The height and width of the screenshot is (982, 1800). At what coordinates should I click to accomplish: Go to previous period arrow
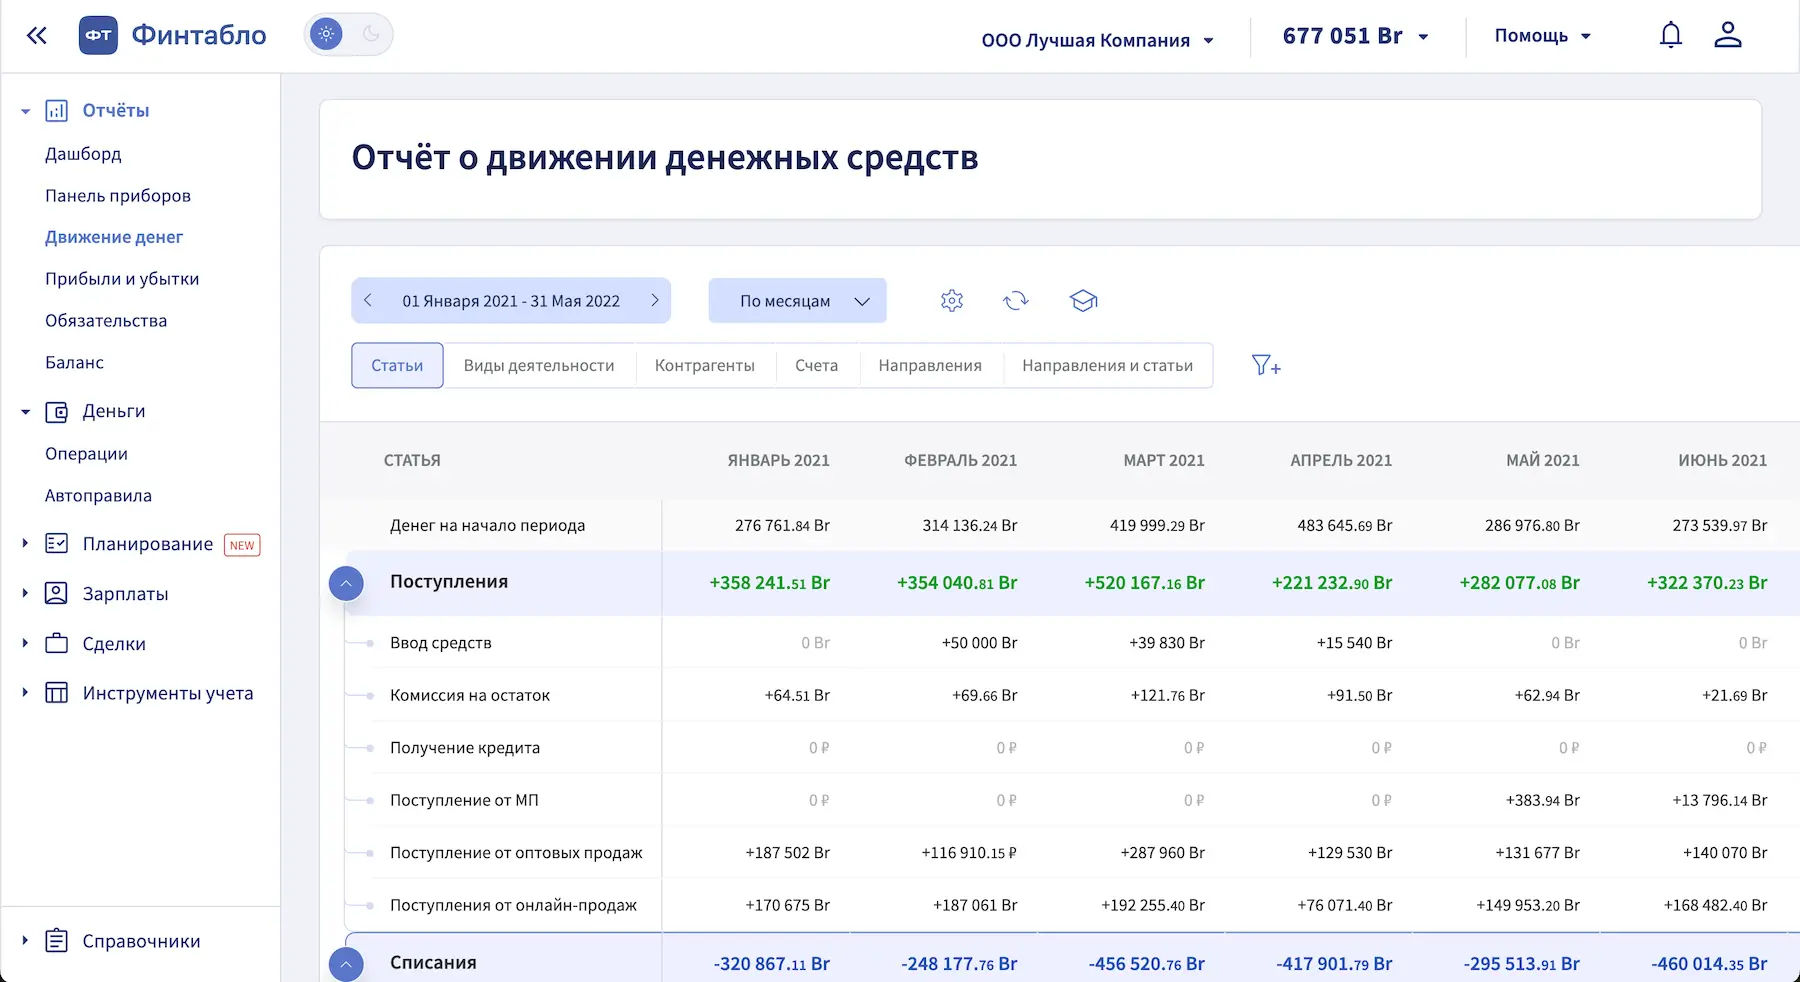tap(368, 300)
